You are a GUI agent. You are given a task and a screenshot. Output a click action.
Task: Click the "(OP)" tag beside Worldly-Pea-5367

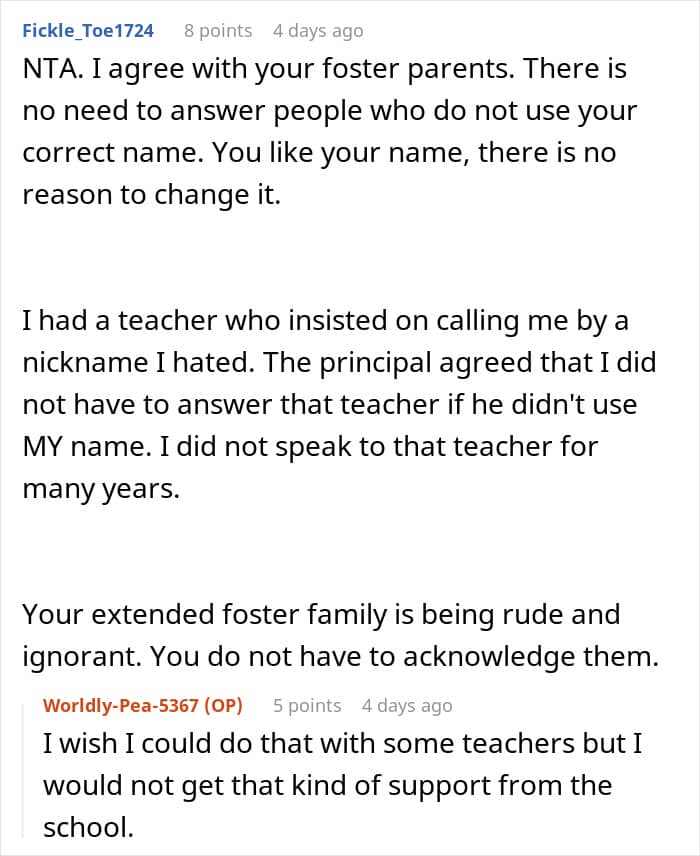click(x=221, y=706)
